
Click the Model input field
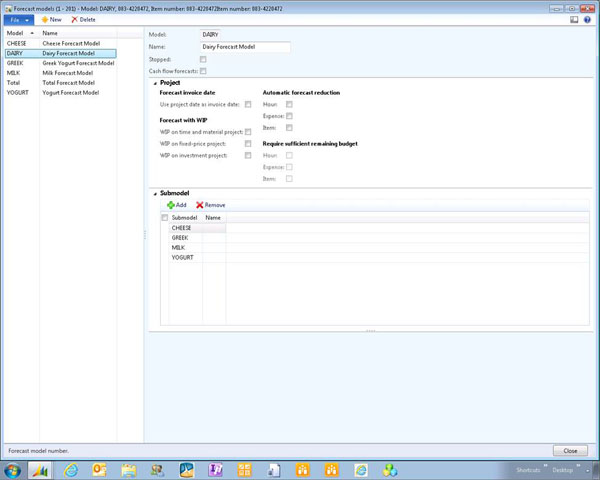point(210,34)
